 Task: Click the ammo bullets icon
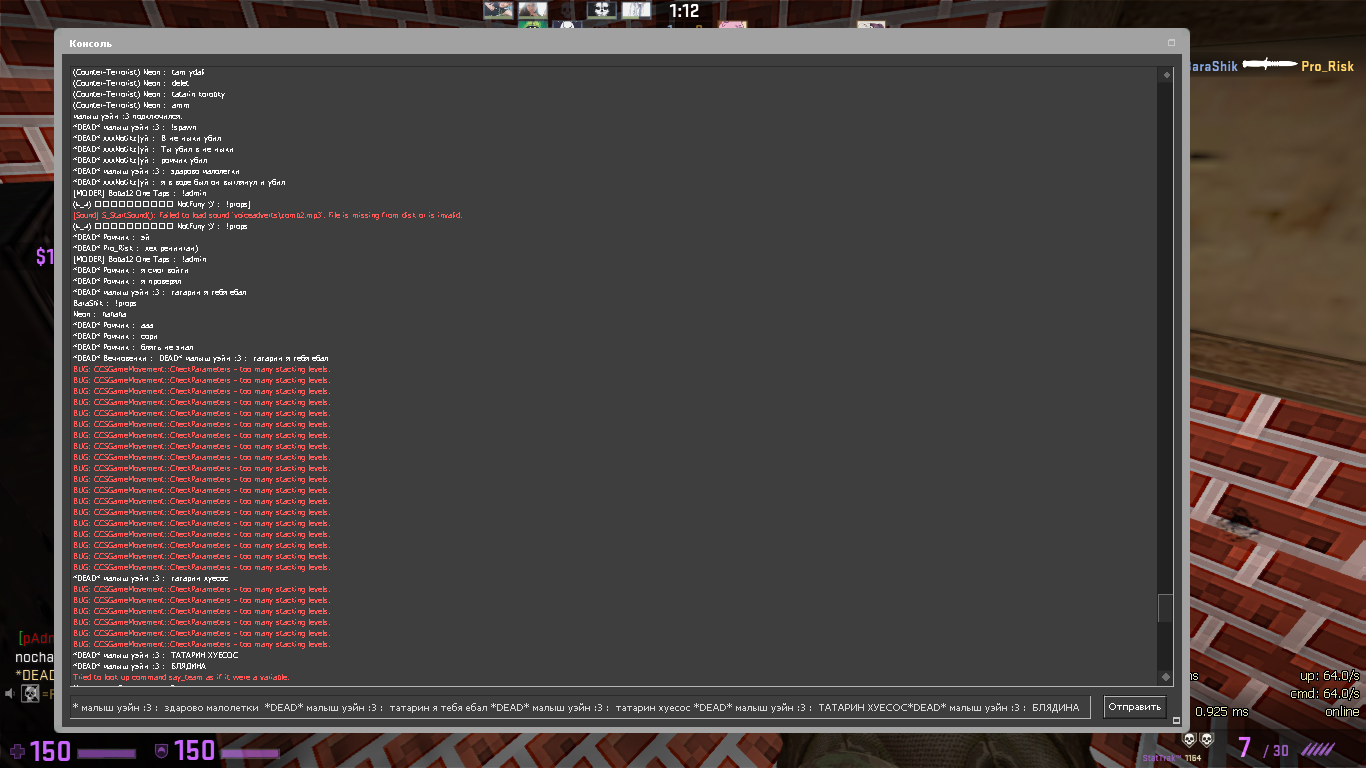pos(1317,750)
